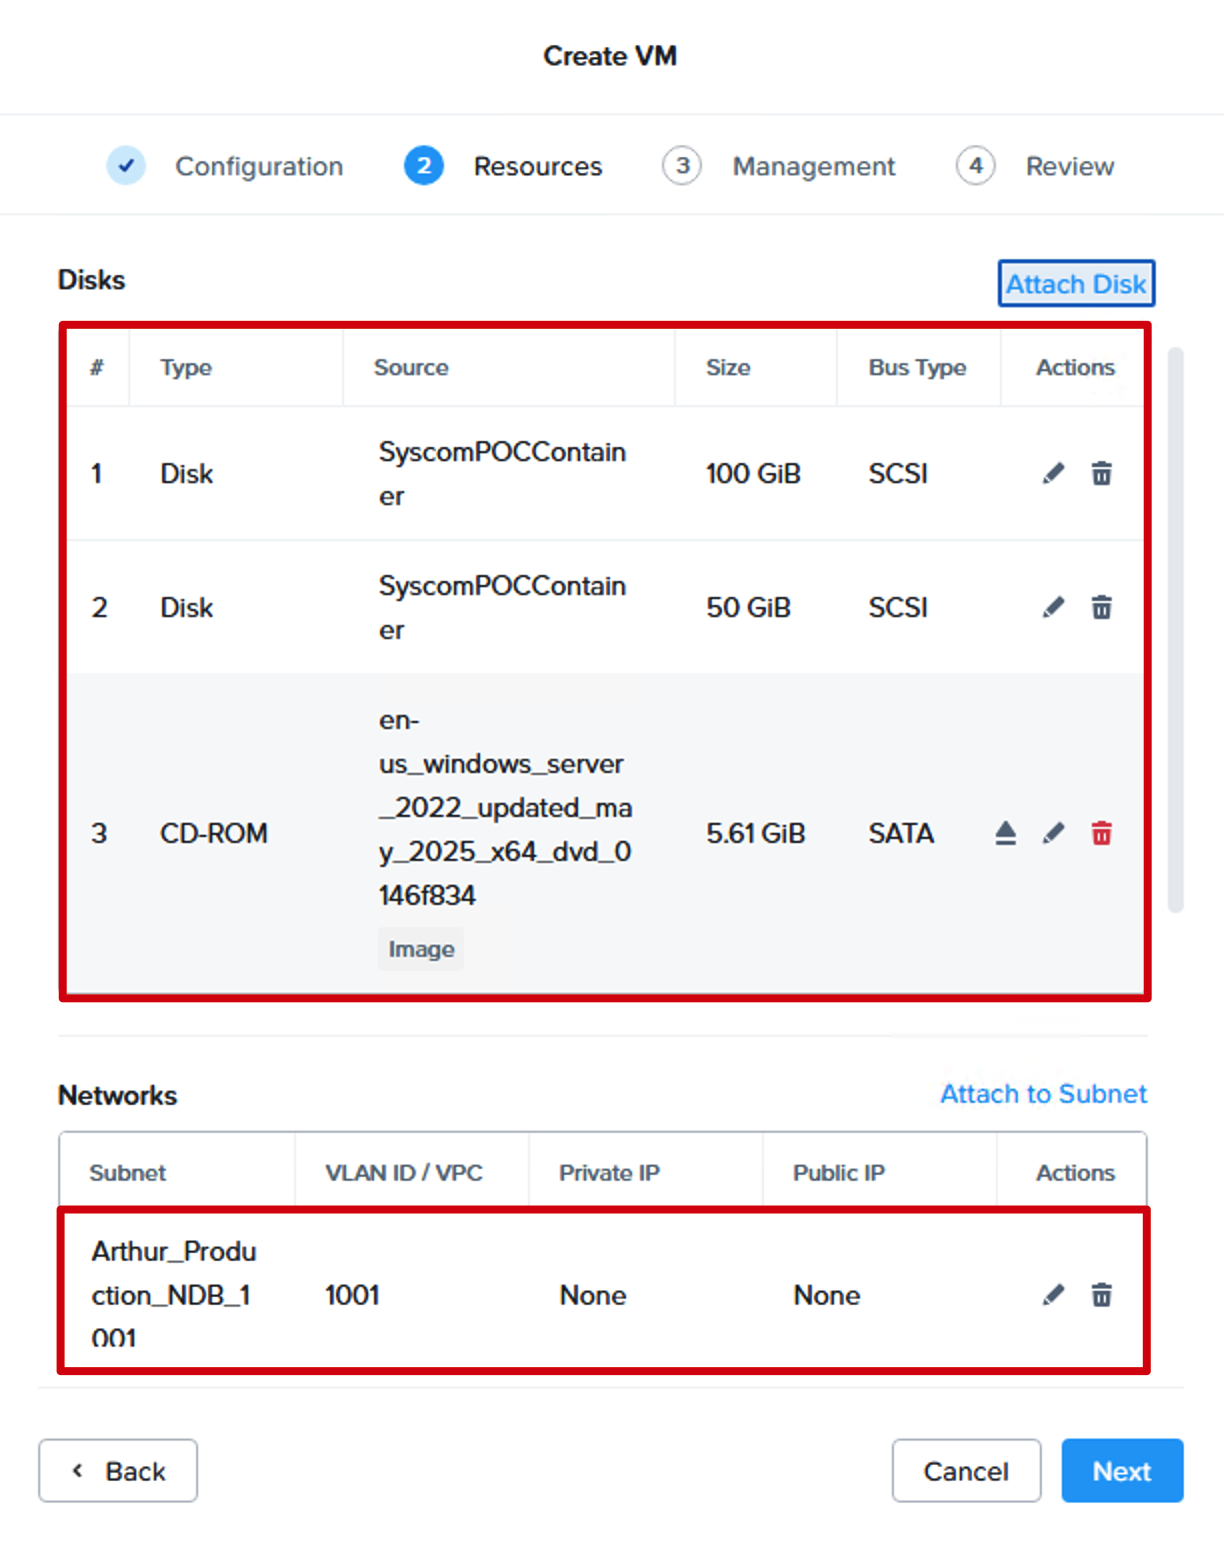Screen dimensions: 1224x1558
Task: Cancel the Create VM wizard
Action: point(966,1471)
